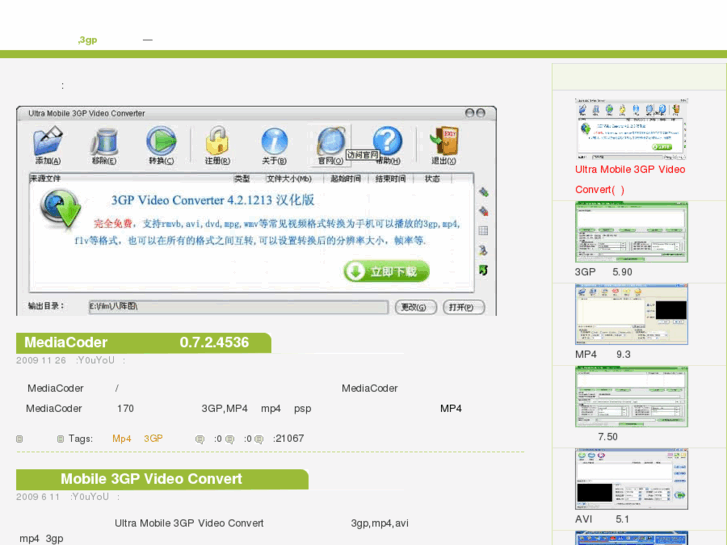The width and height of the screenshot is (727, 545).
Task: Click side icon with red film strip
Action: click(x=484, y=211)
